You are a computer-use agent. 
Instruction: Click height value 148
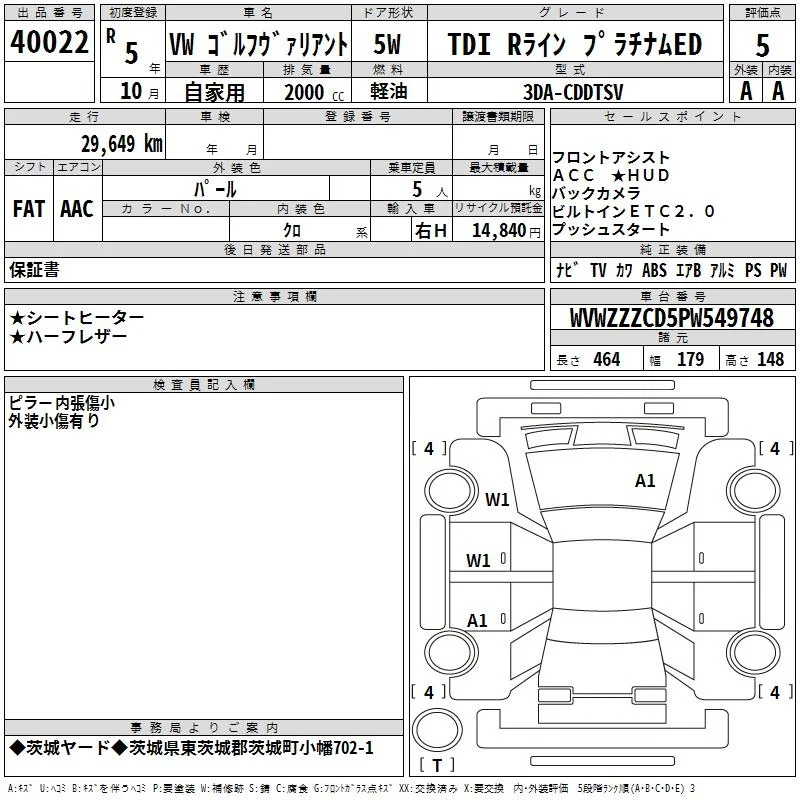(770, 359)
